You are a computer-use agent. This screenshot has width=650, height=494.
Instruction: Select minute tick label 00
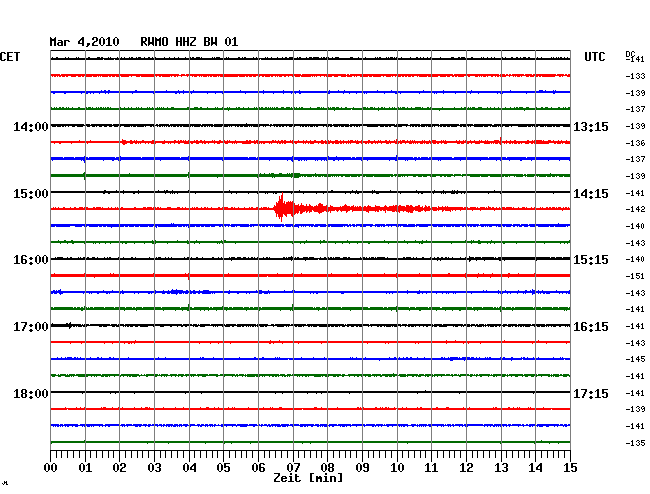click(51, 468)
